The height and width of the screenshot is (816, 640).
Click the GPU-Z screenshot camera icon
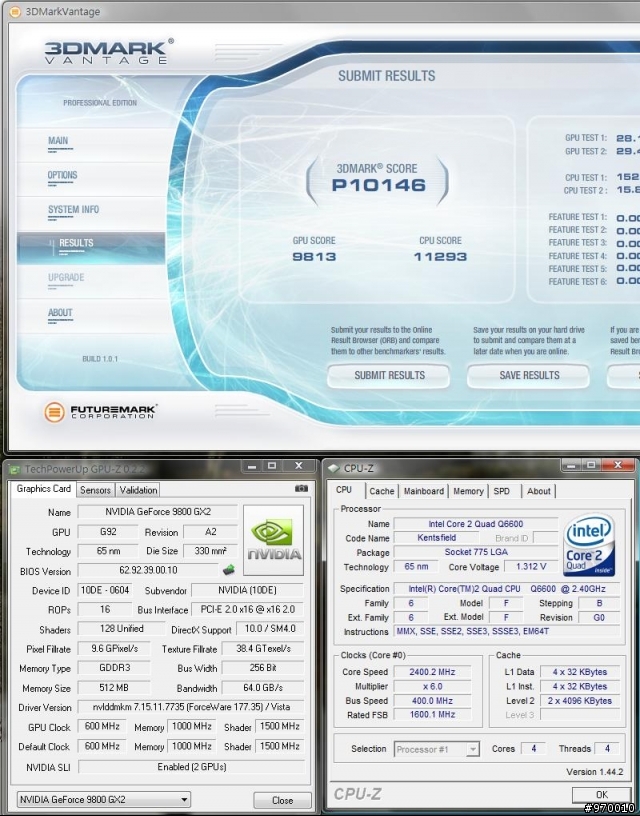point(301,488)
